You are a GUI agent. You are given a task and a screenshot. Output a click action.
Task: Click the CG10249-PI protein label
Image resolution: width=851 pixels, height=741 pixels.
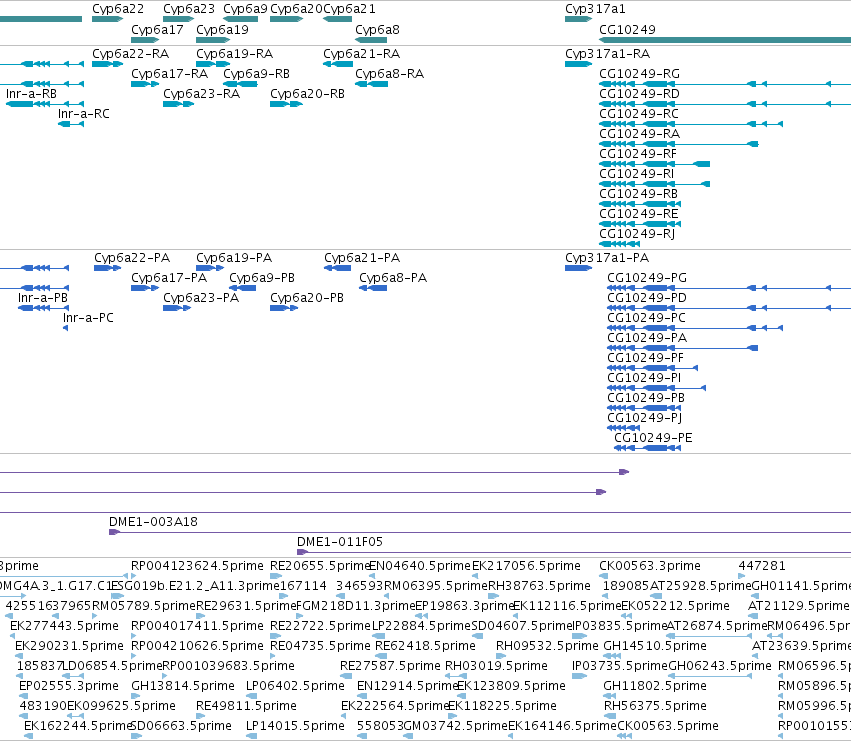point(644,378)
